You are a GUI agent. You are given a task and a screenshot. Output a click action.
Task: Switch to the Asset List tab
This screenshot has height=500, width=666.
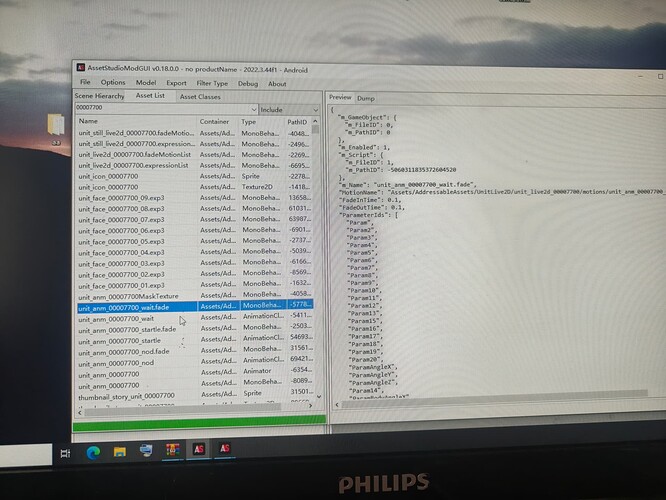(150, 96)
